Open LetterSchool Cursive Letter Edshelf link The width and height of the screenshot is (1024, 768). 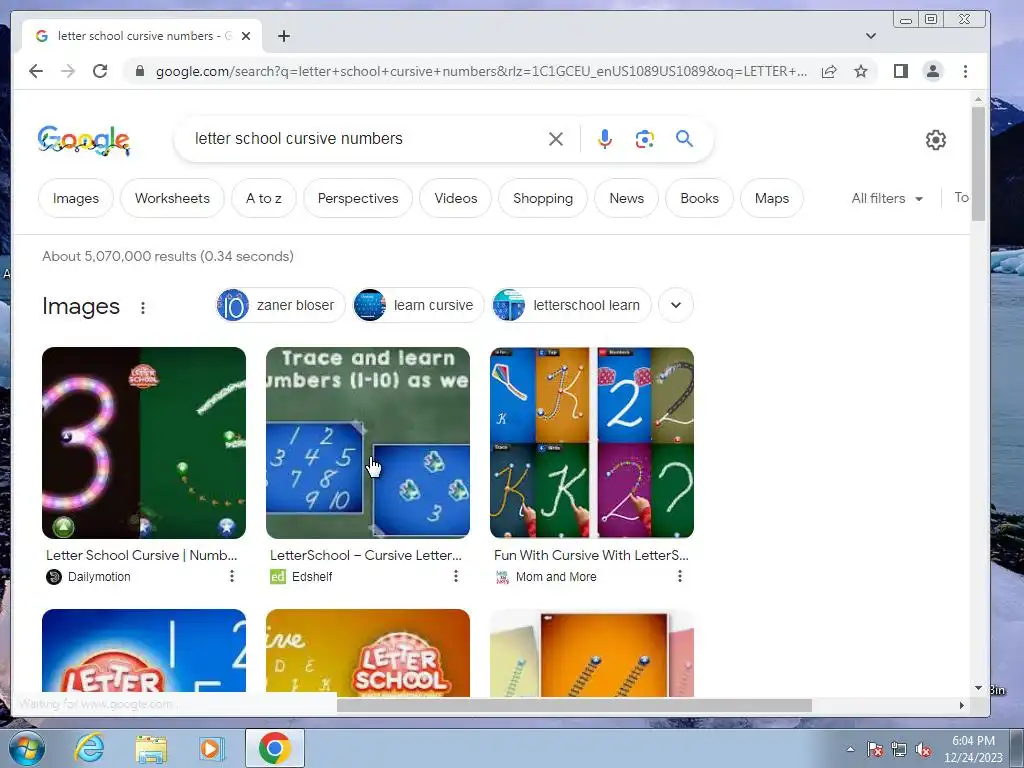coord(366,555)
